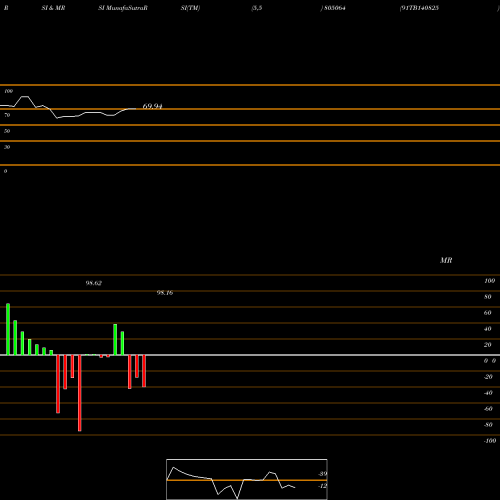The image size is (500, 500).
Task: Click the -39 label in mini chart
Action: tap(322, 474)
